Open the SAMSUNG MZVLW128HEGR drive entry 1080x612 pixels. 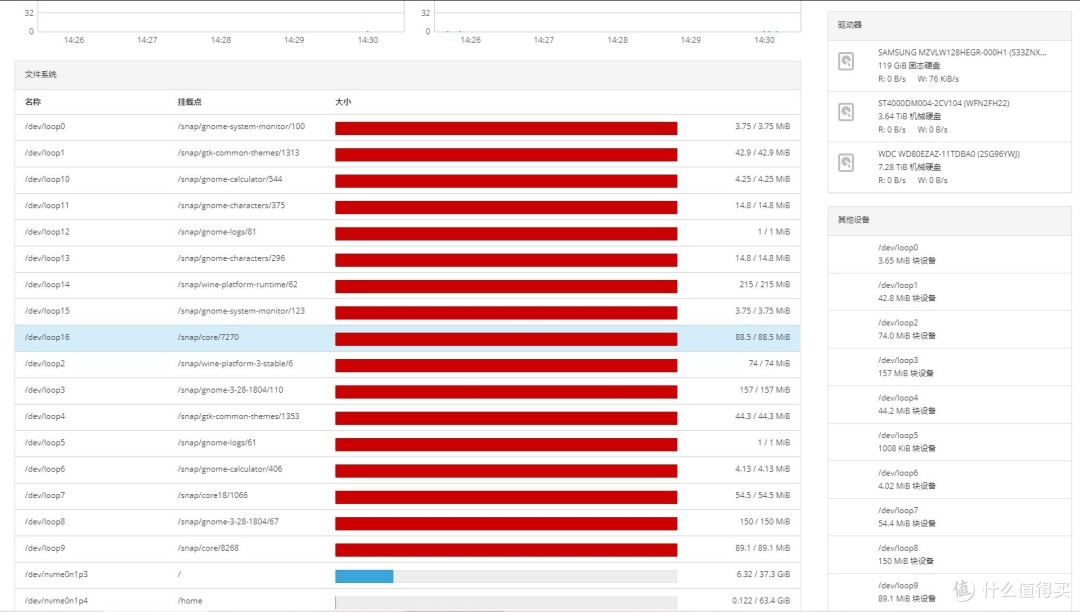tap(949, 65)
